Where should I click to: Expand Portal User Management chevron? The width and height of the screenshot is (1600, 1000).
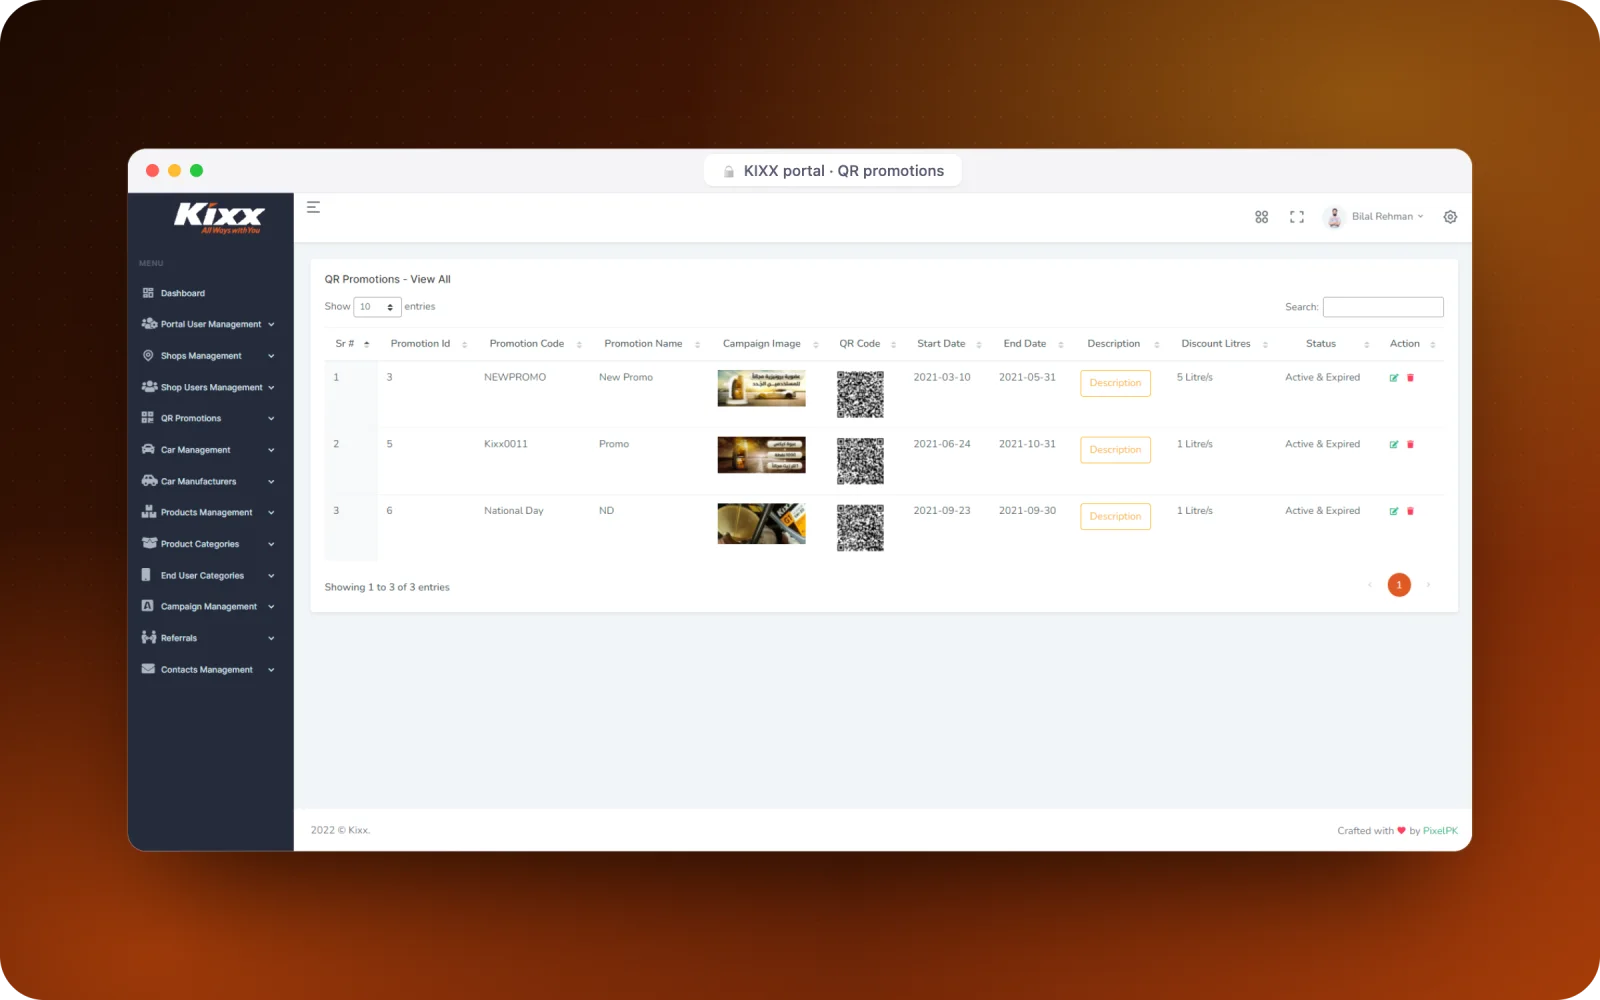coord(271,325)
